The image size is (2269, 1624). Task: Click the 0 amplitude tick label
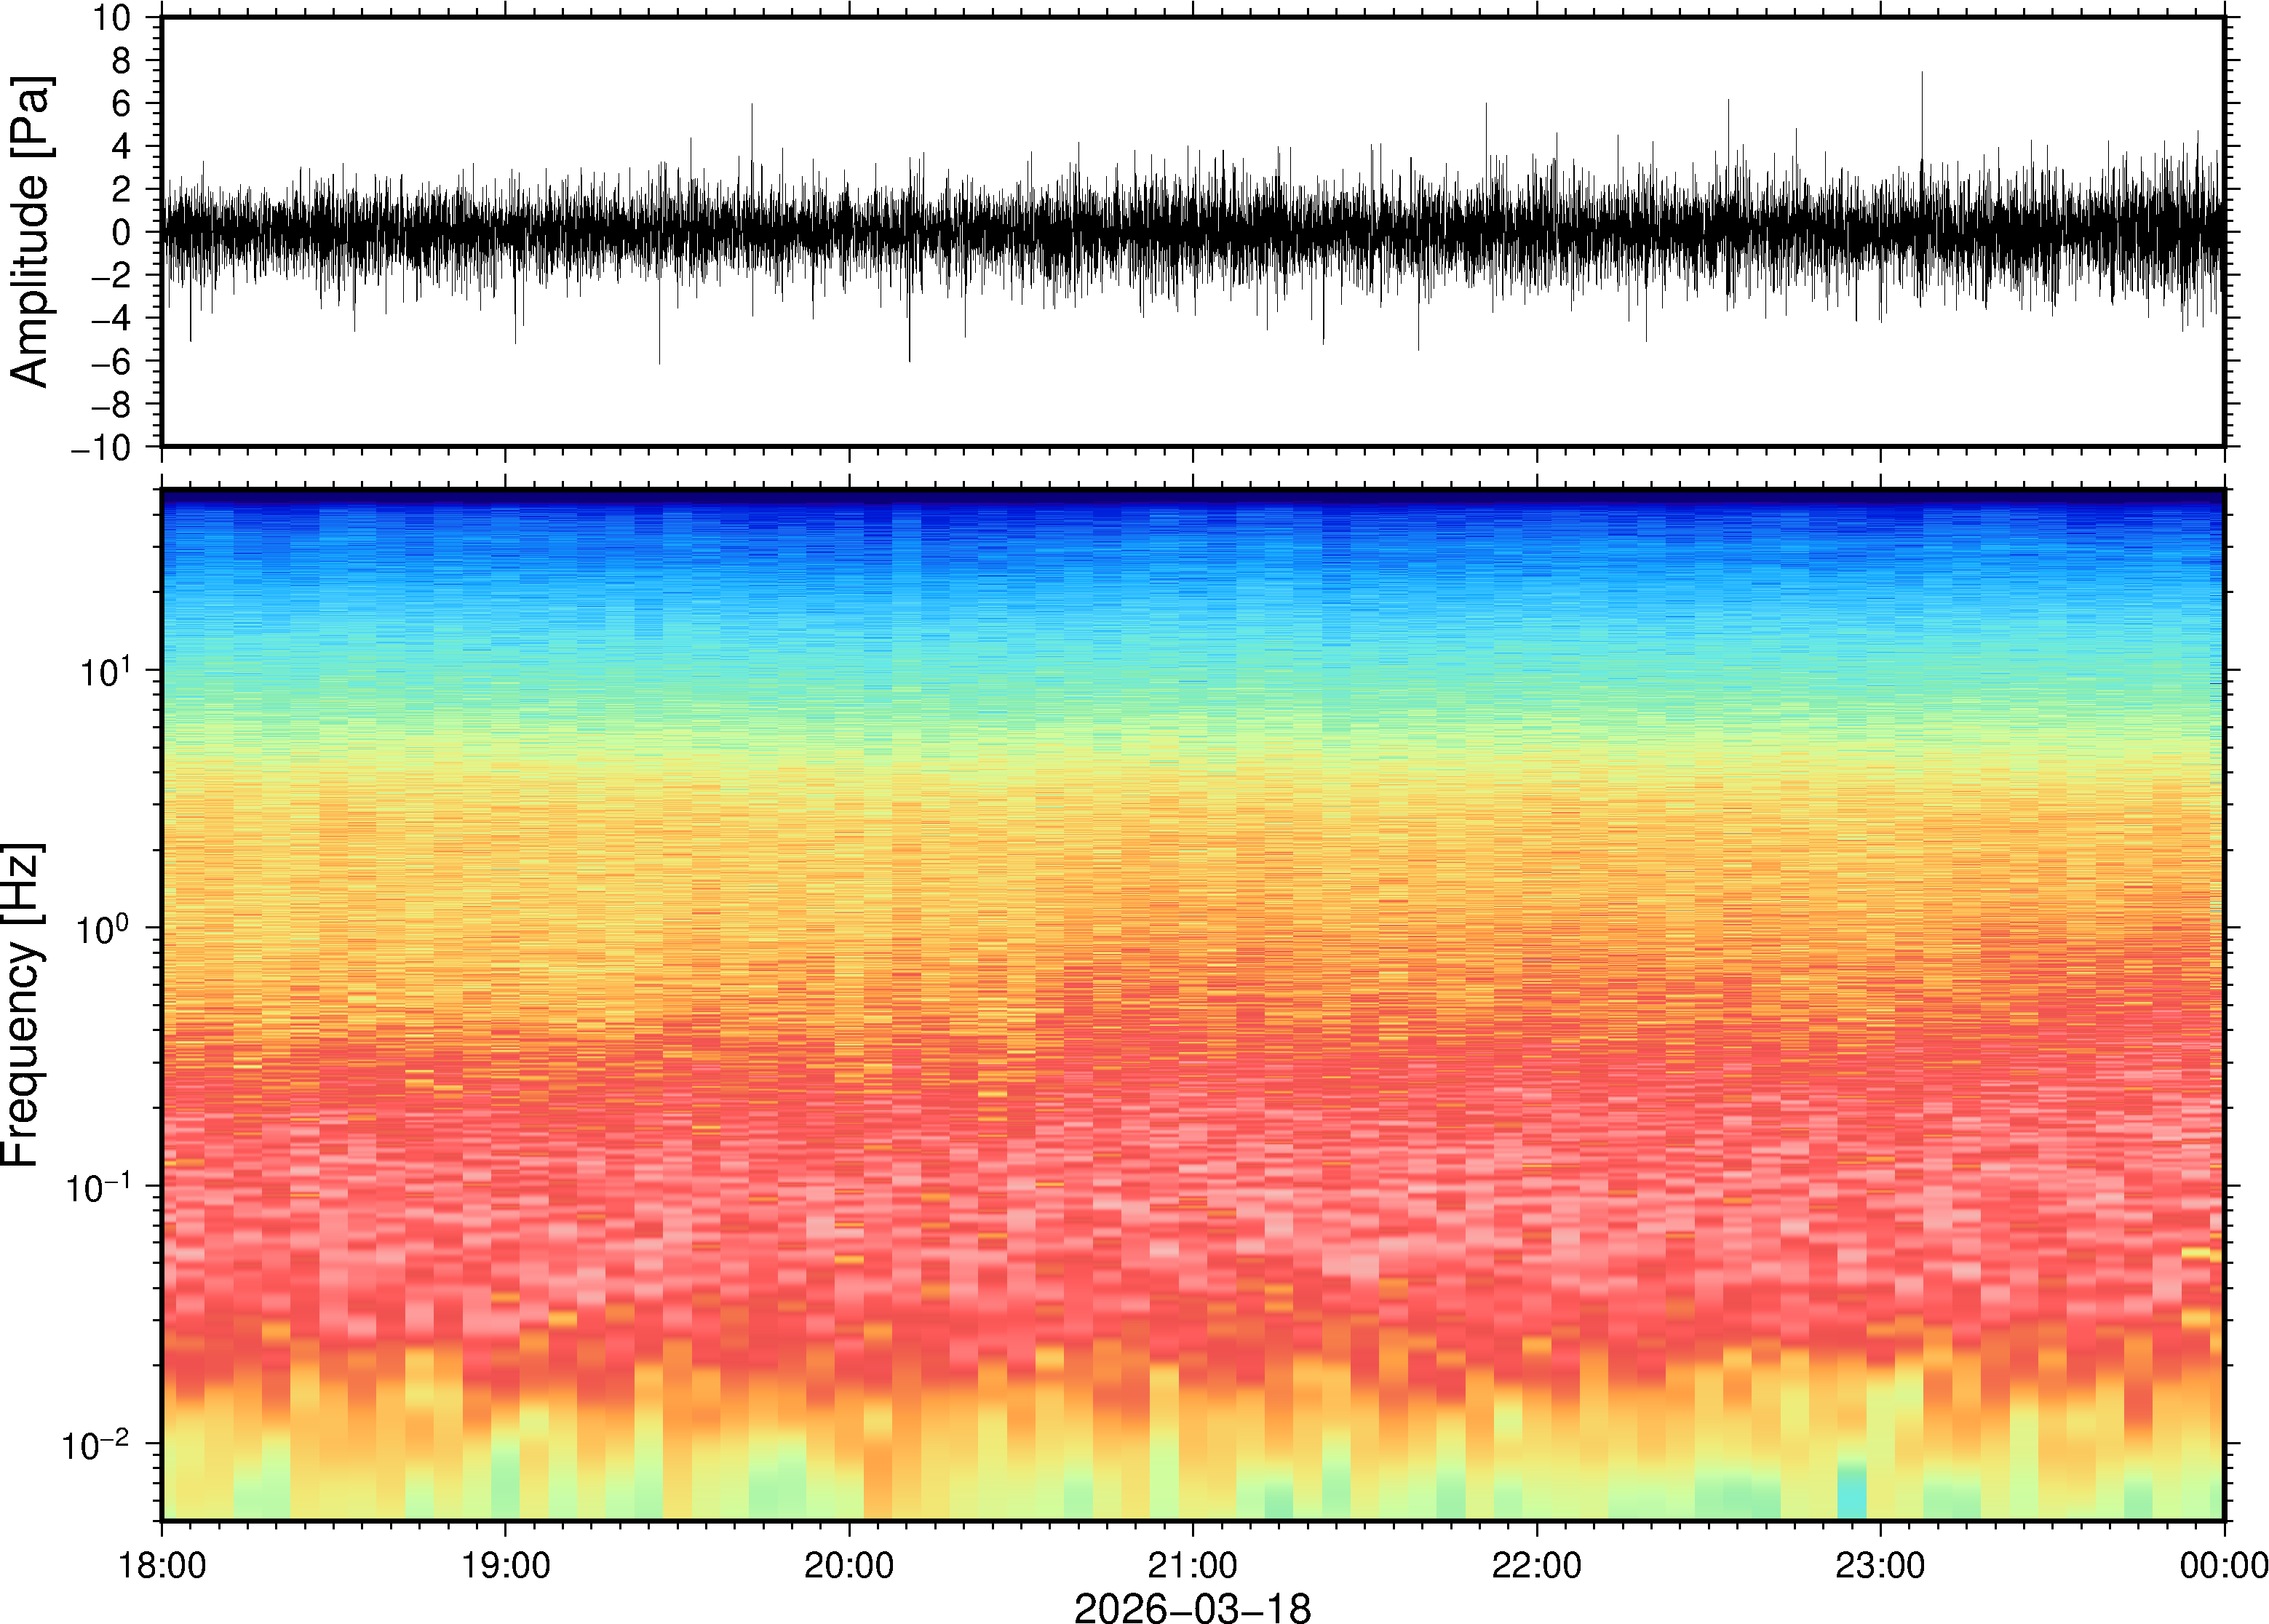(121, 232)
